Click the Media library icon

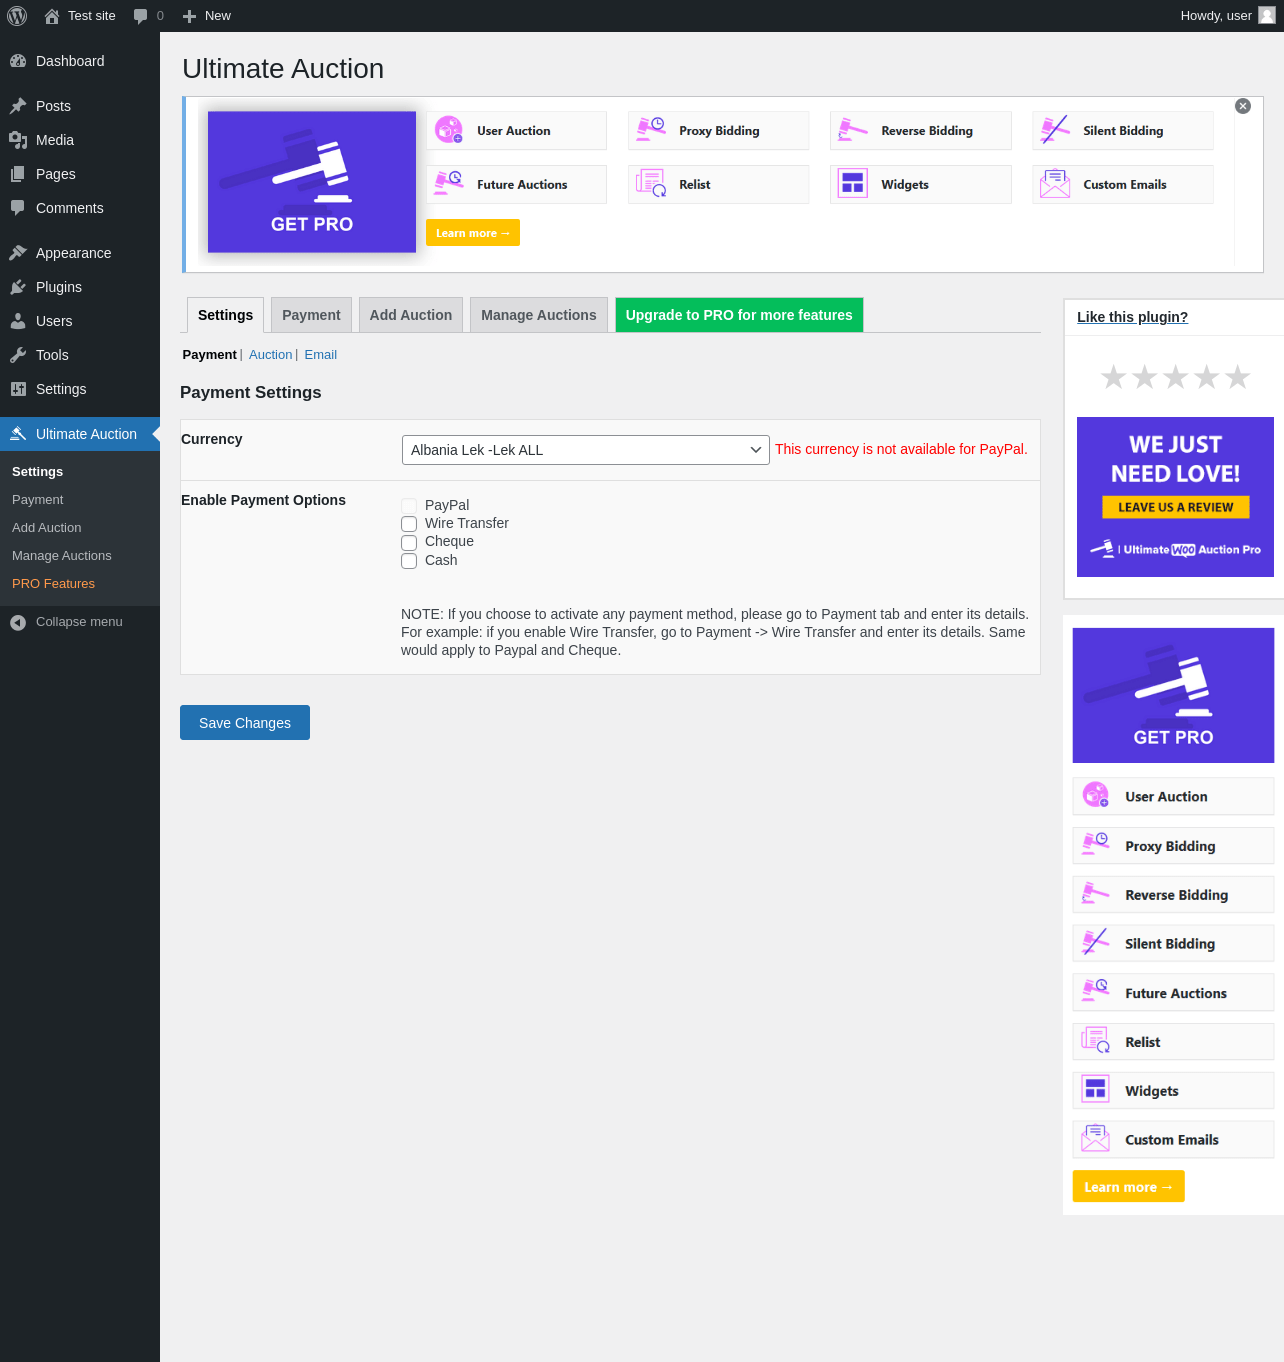coord(18,140)
